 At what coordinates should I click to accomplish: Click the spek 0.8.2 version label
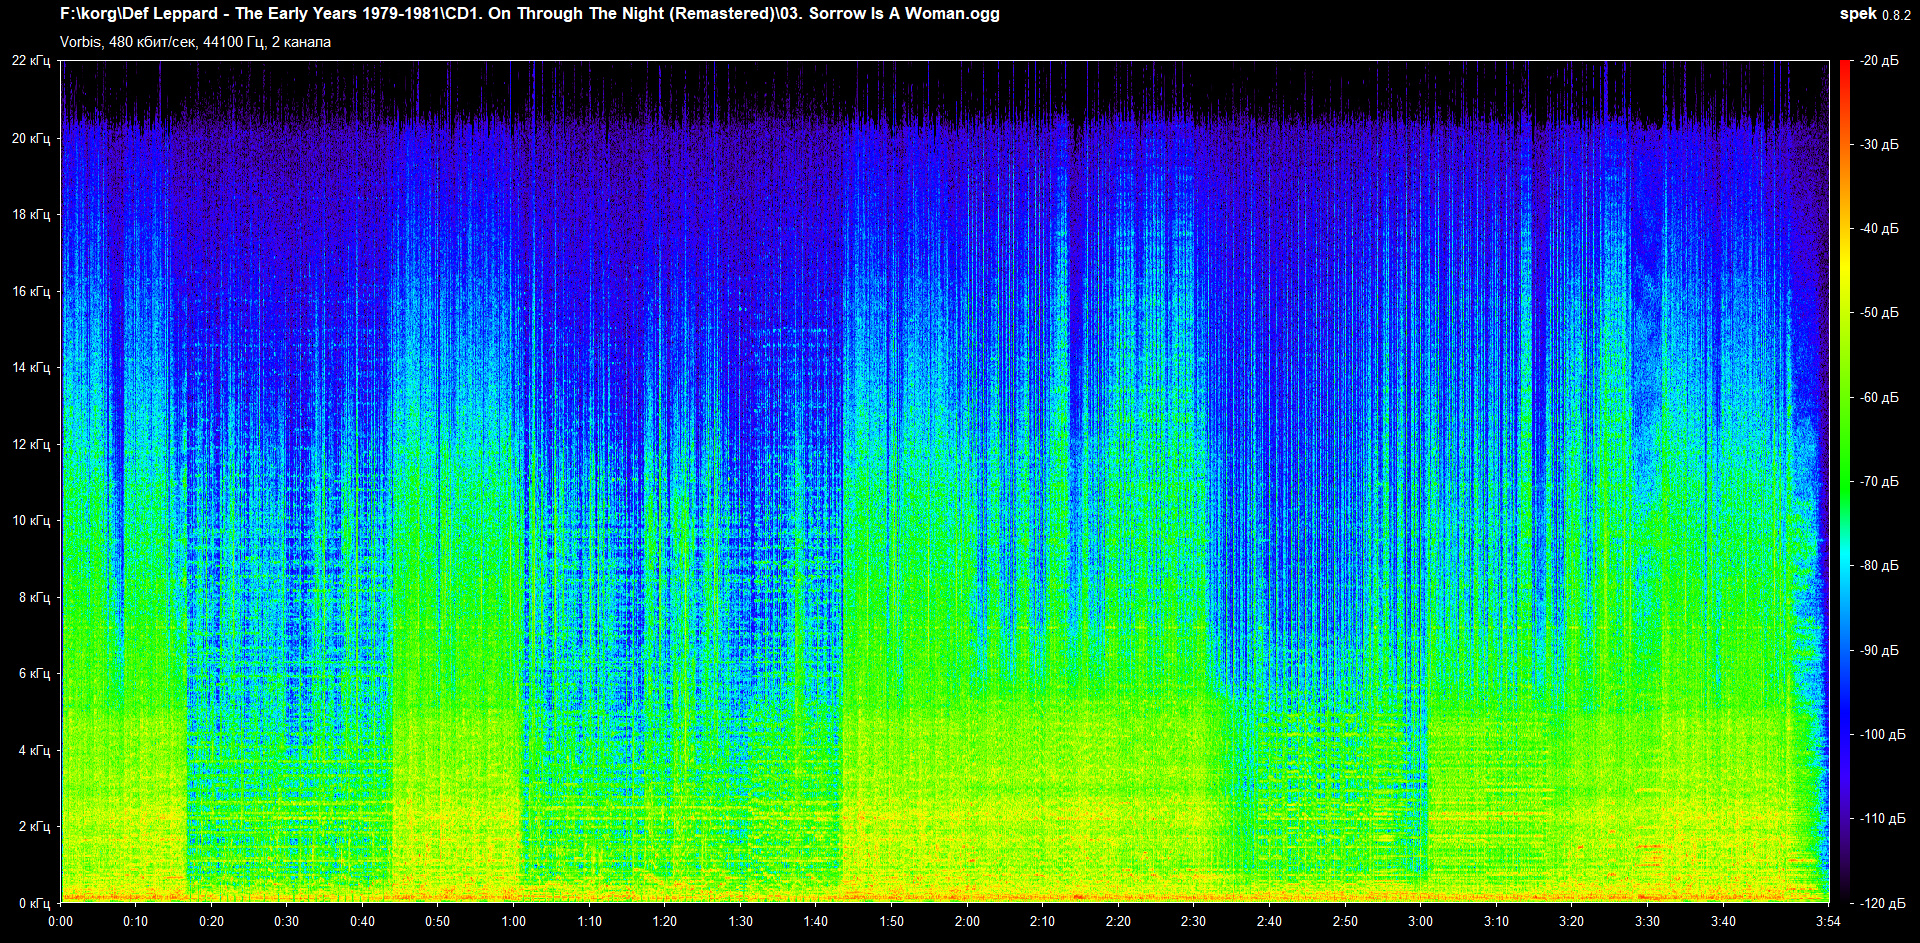pyautogui.click(x=1874, y=14)
